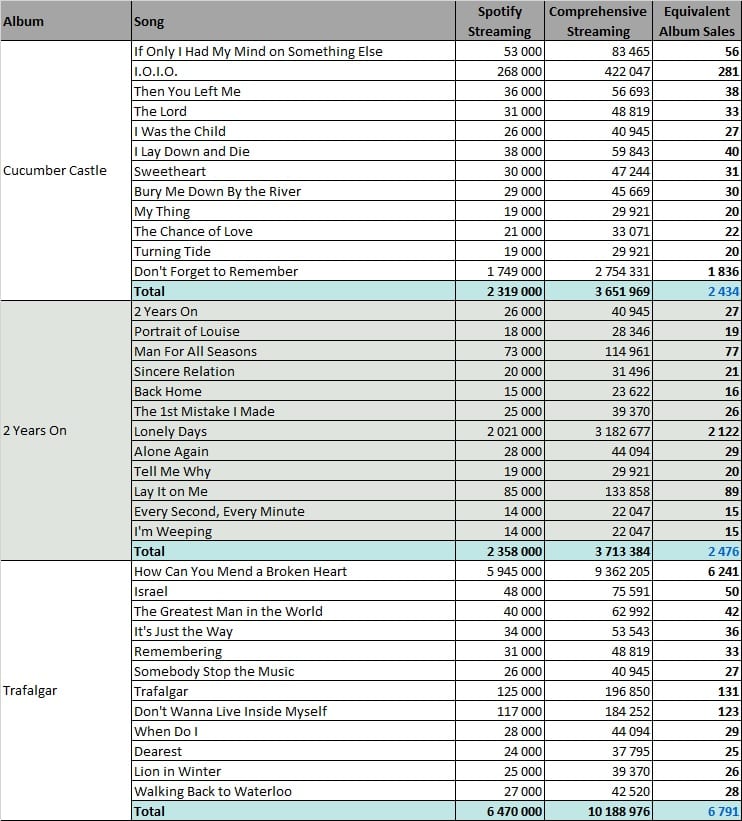Select the 'Lion in Winter' cell
742x821 pixels.
click(x=293, y=771)
